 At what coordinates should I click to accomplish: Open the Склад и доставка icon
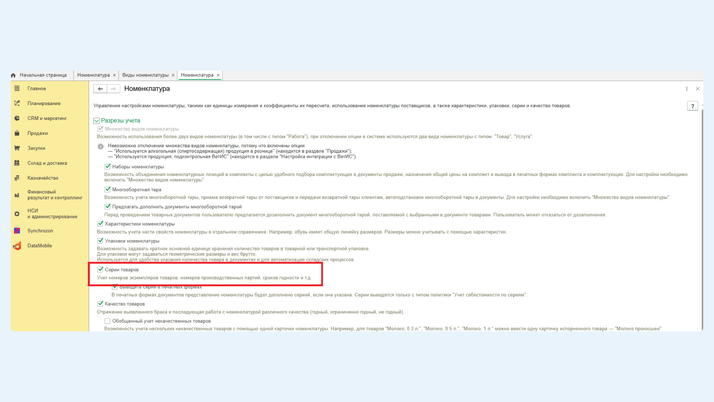point(17,163)
